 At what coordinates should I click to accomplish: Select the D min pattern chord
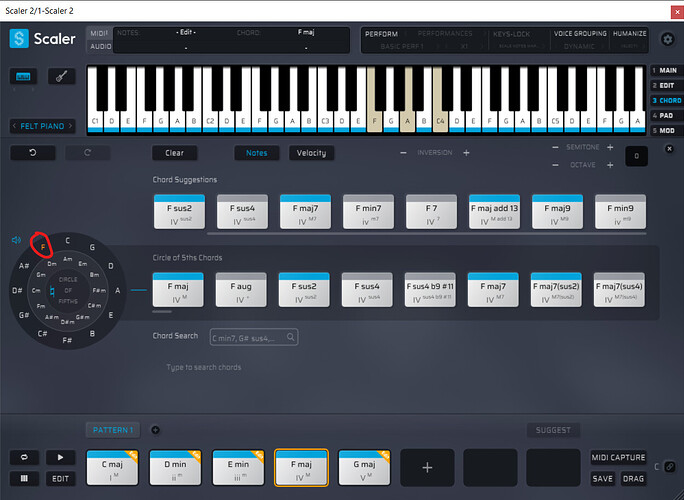(175, 468)
